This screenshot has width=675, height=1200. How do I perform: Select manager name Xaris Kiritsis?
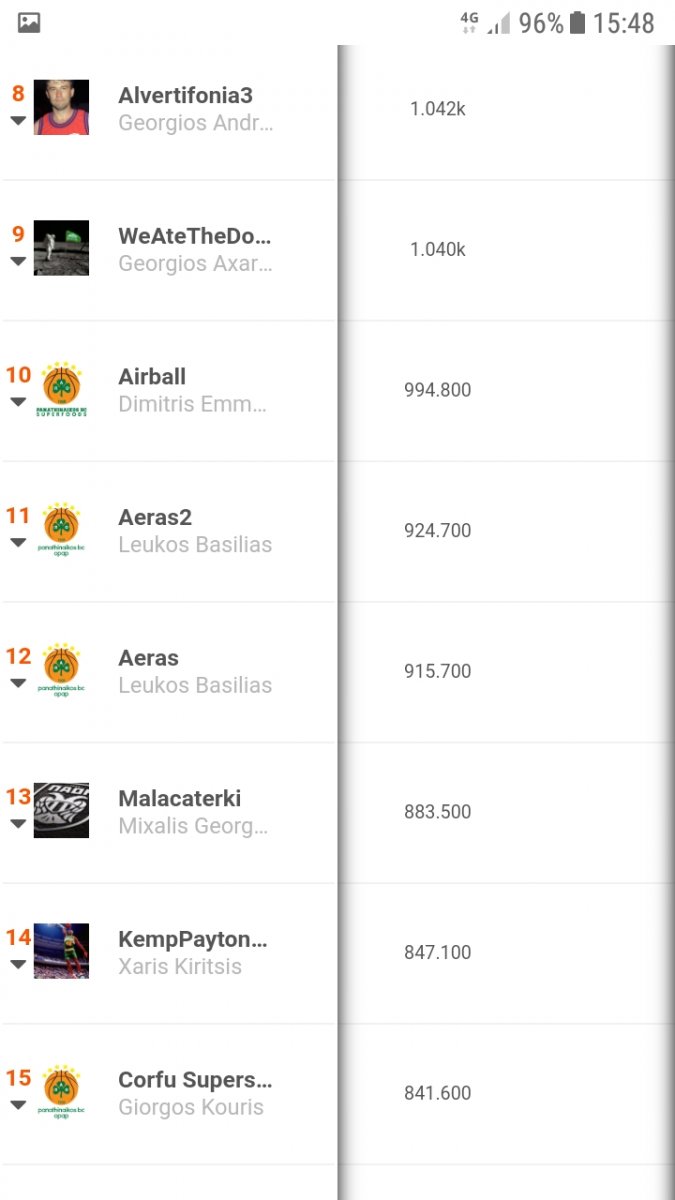tap(180, 967)
